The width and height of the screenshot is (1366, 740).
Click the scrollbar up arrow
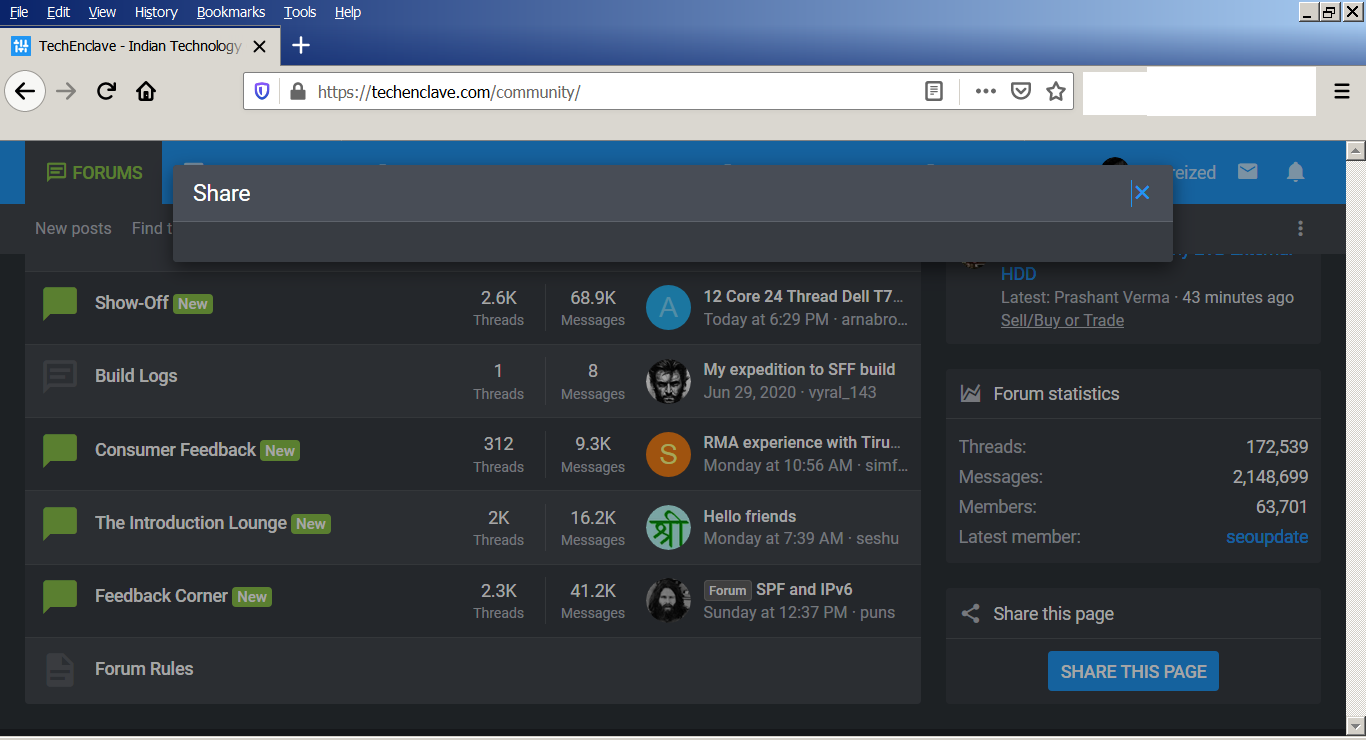tap(1356, 151)
